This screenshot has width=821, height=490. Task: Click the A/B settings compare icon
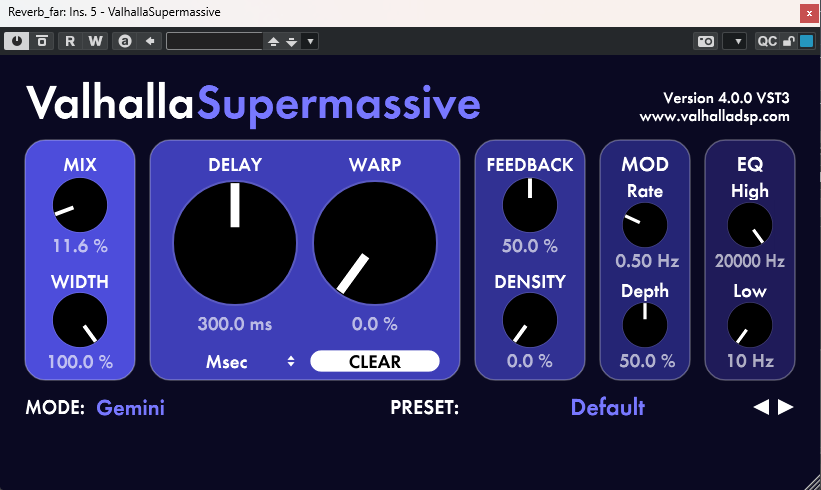pyautogui.click(x=124, y=41)
